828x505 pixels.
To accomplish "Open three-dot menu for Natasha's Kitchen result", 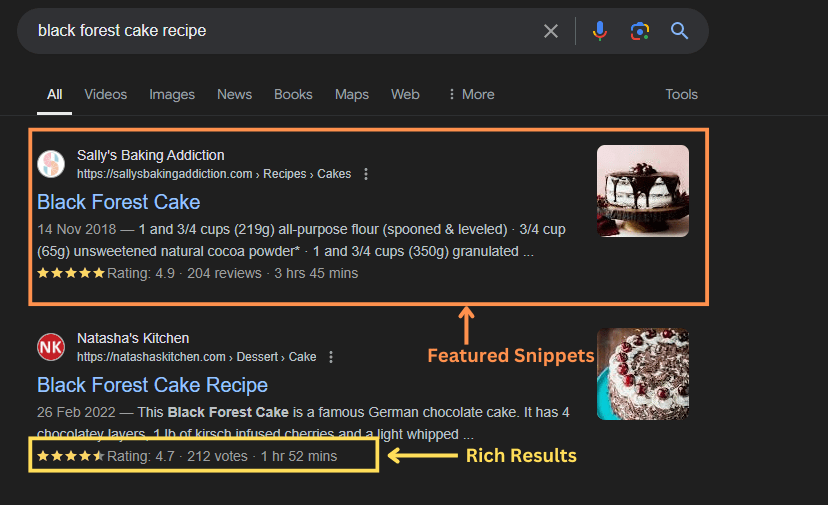I will pos(331,357).
